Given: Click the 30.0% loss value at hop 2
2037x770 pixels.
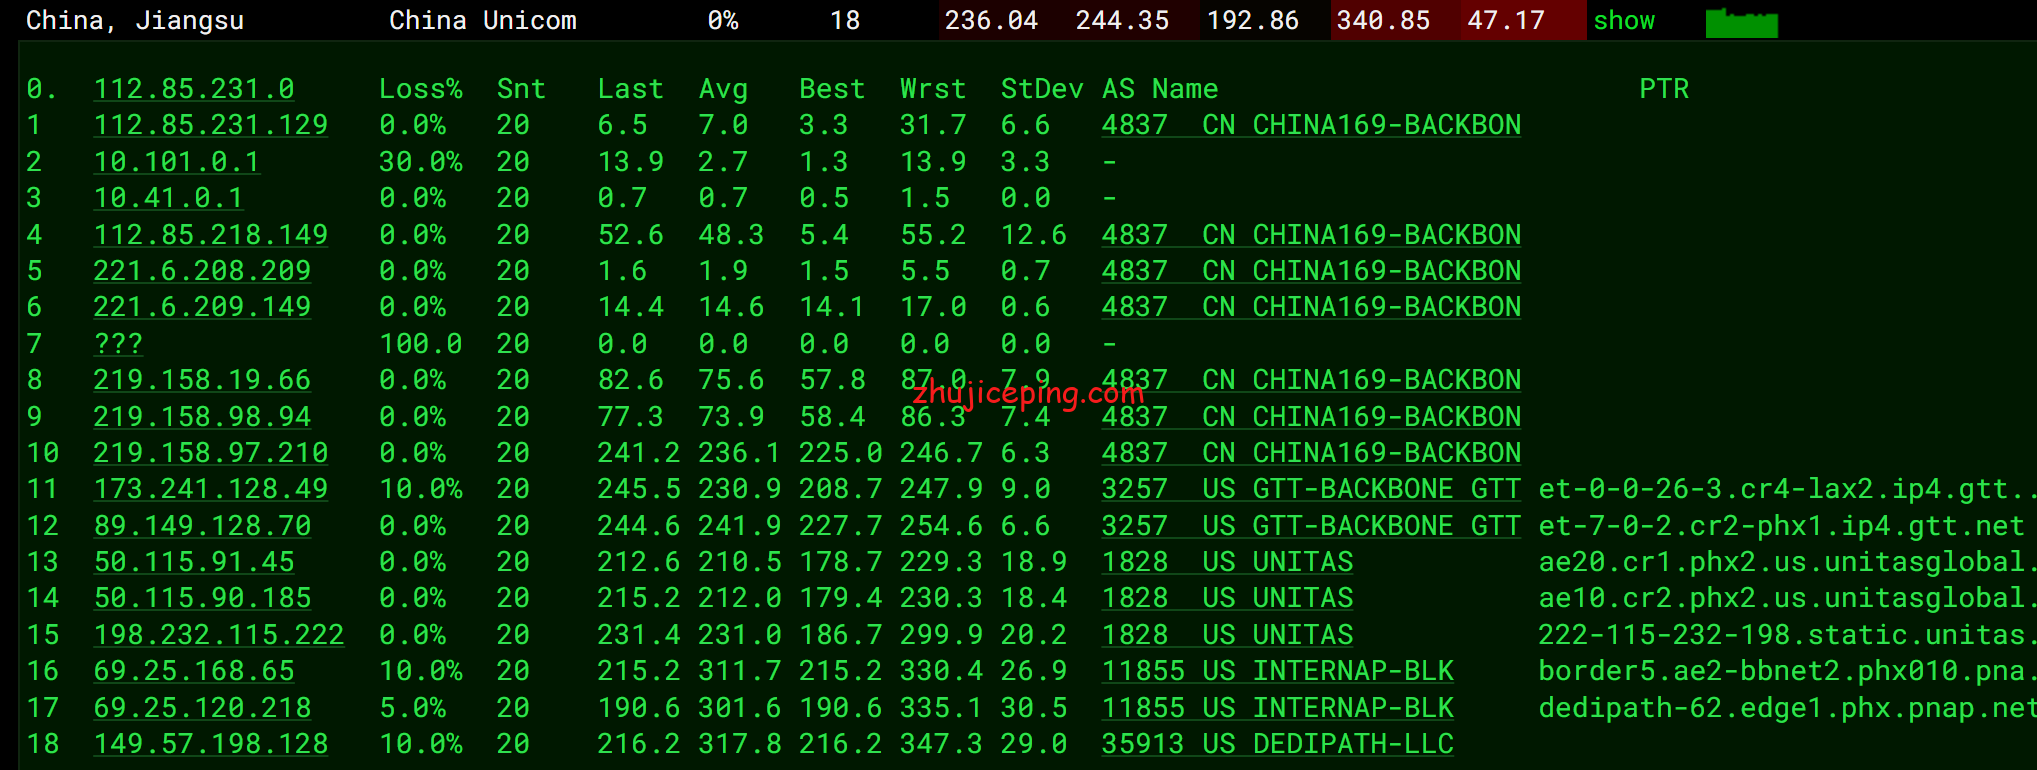Looking at the screenshot, I should [421, 162].
